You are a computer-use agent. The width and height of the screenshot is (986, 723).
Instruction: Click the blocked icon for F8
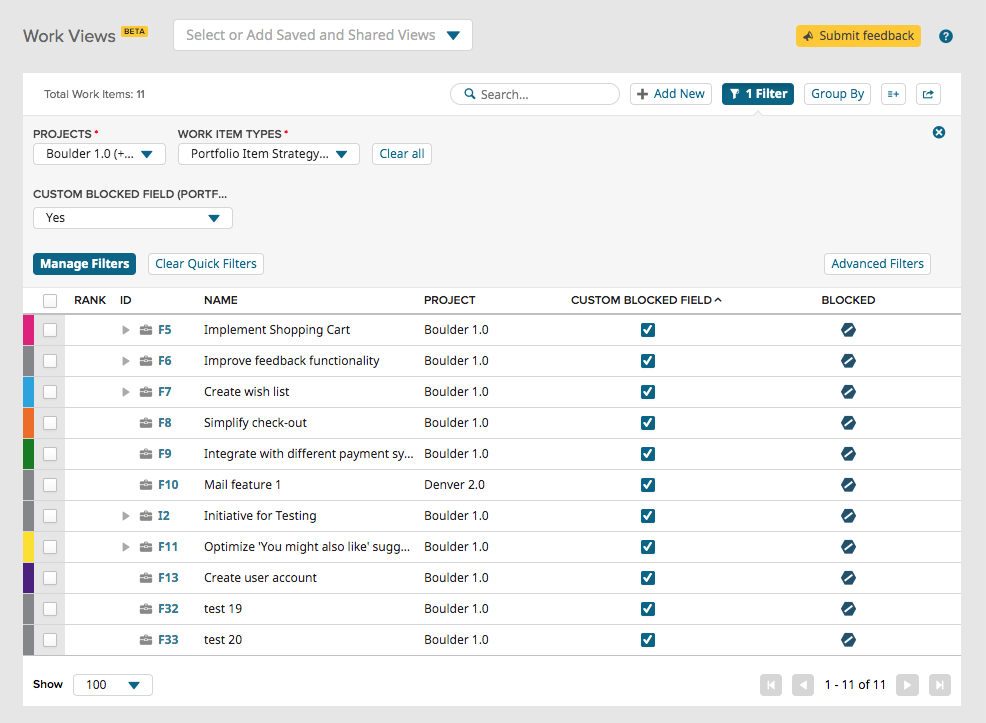coord(848,422)
